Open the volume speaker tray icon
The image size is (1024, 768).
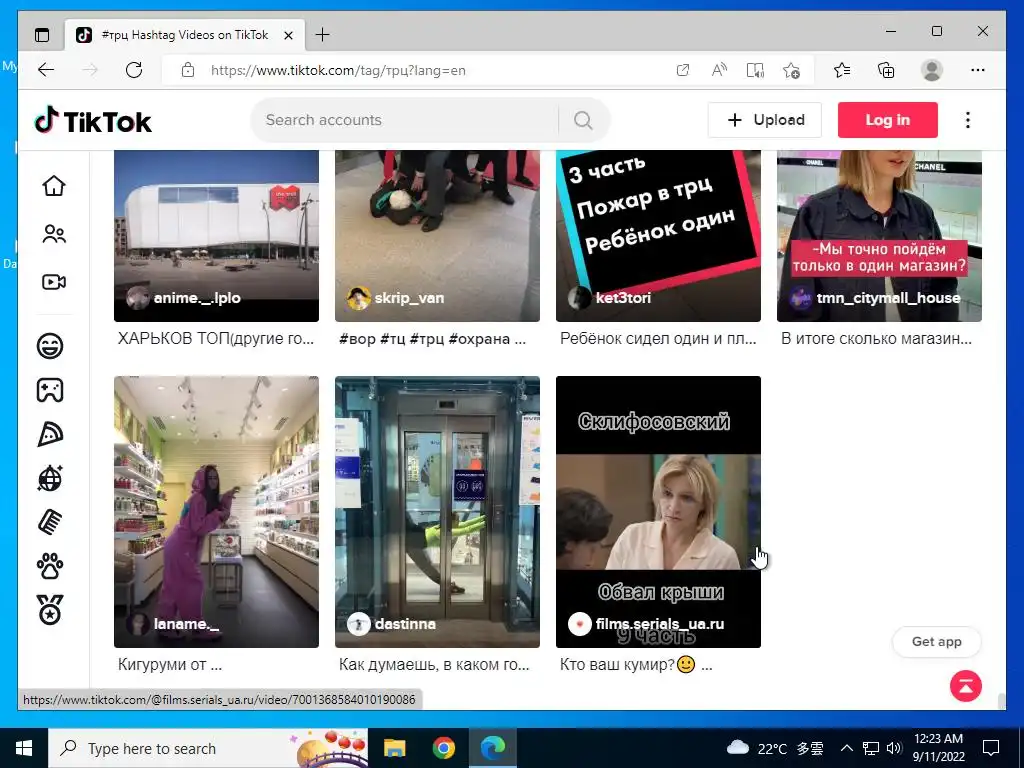coord(895,748)
